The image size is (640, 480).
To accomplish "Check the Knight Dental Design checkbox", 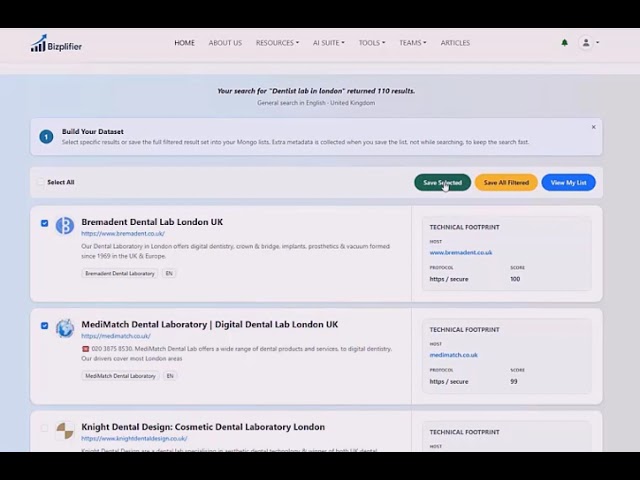I will tap(44, 428).
